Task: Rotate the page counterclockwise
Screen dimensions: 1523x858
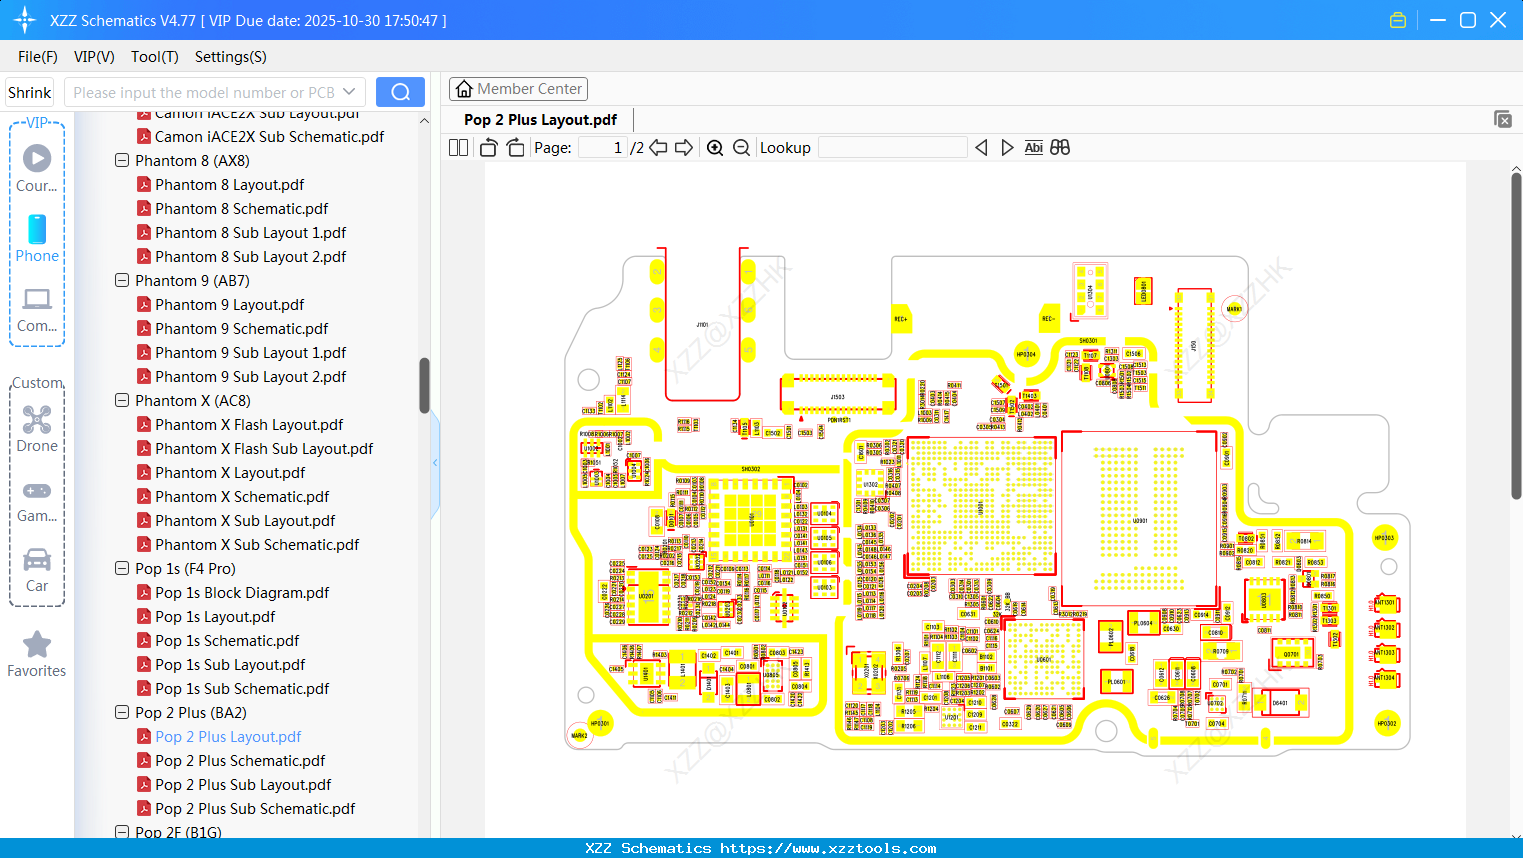Action: pyautogui.click(x=488, y=148)
